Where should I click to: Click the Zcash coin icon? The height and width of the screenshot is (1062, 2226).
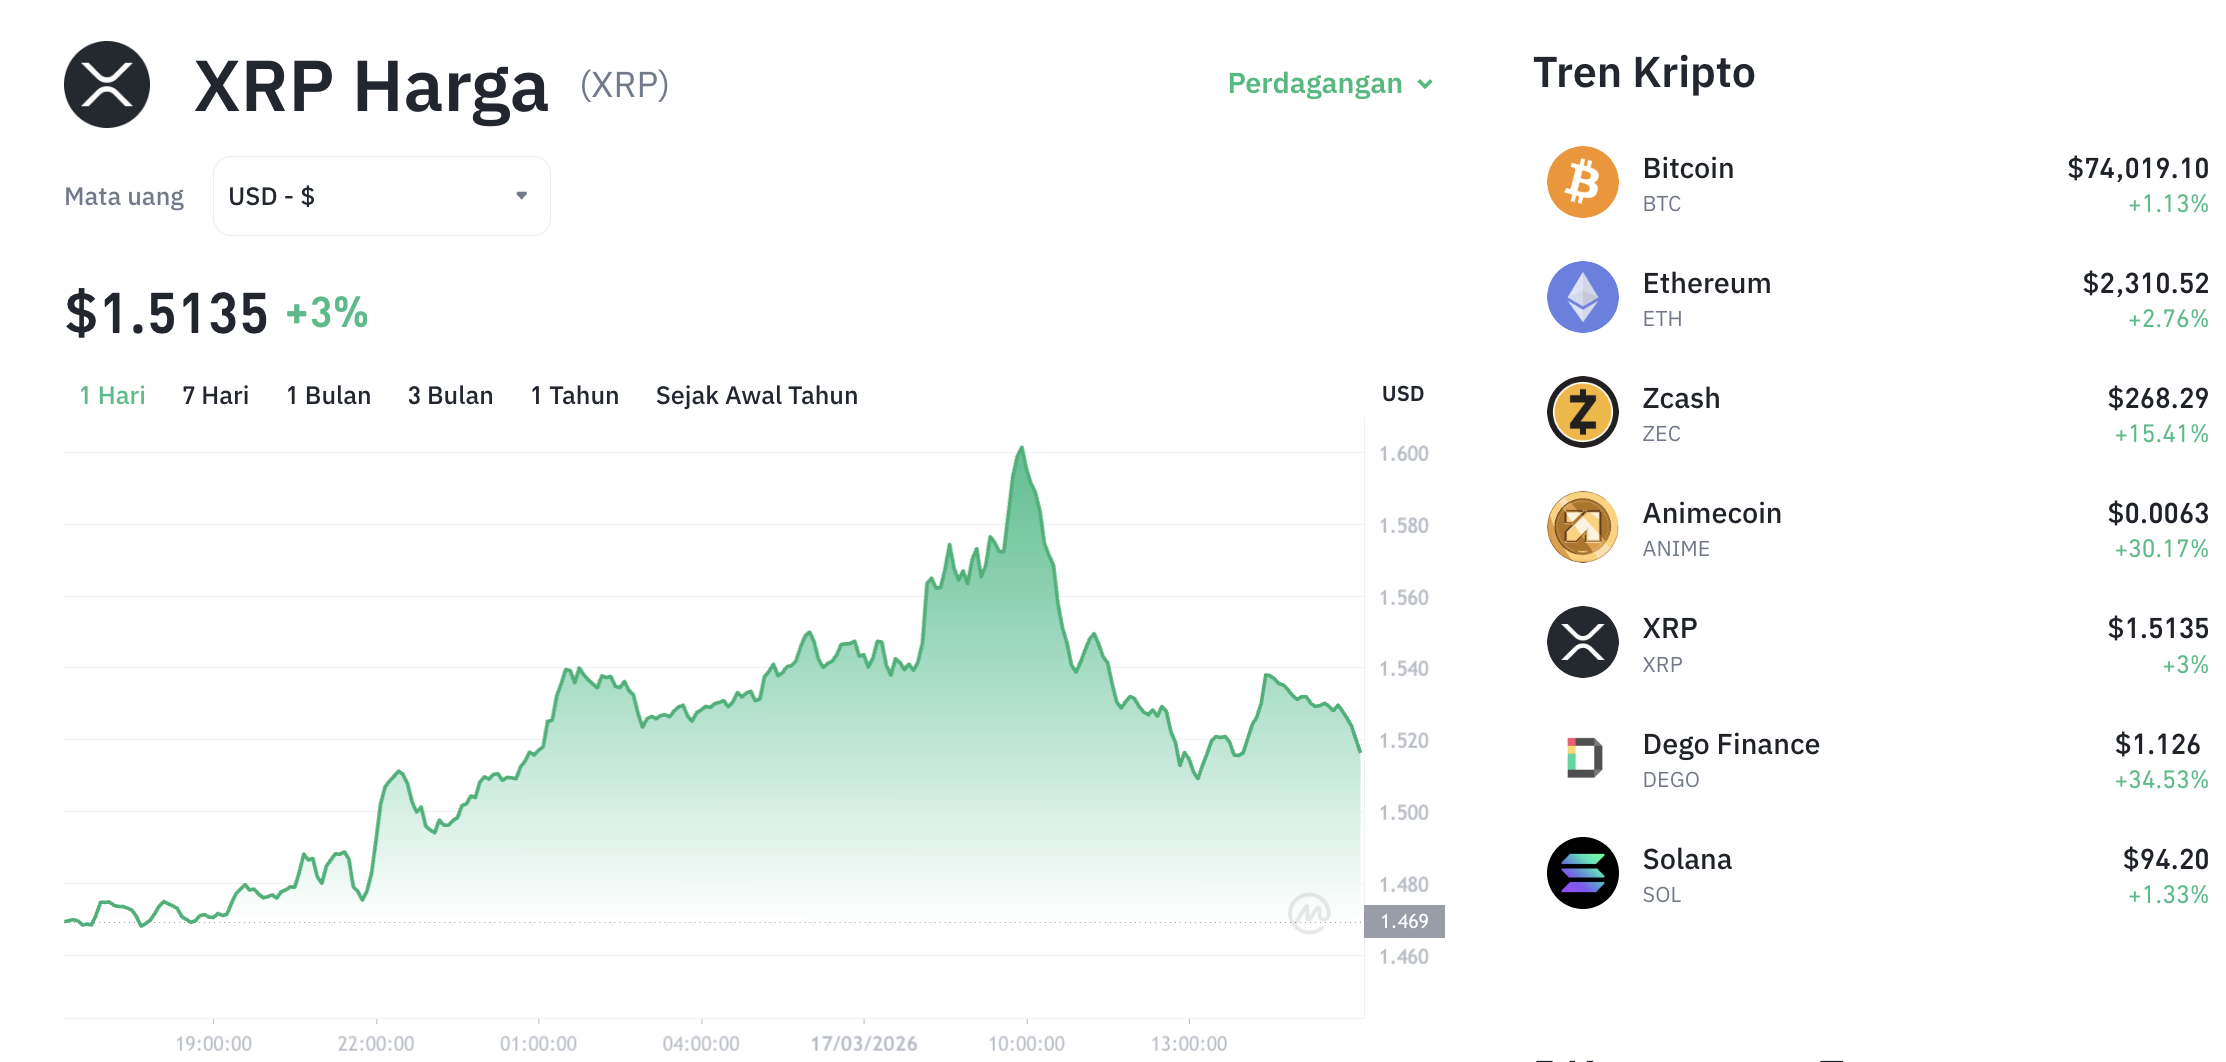point(1583,412)
